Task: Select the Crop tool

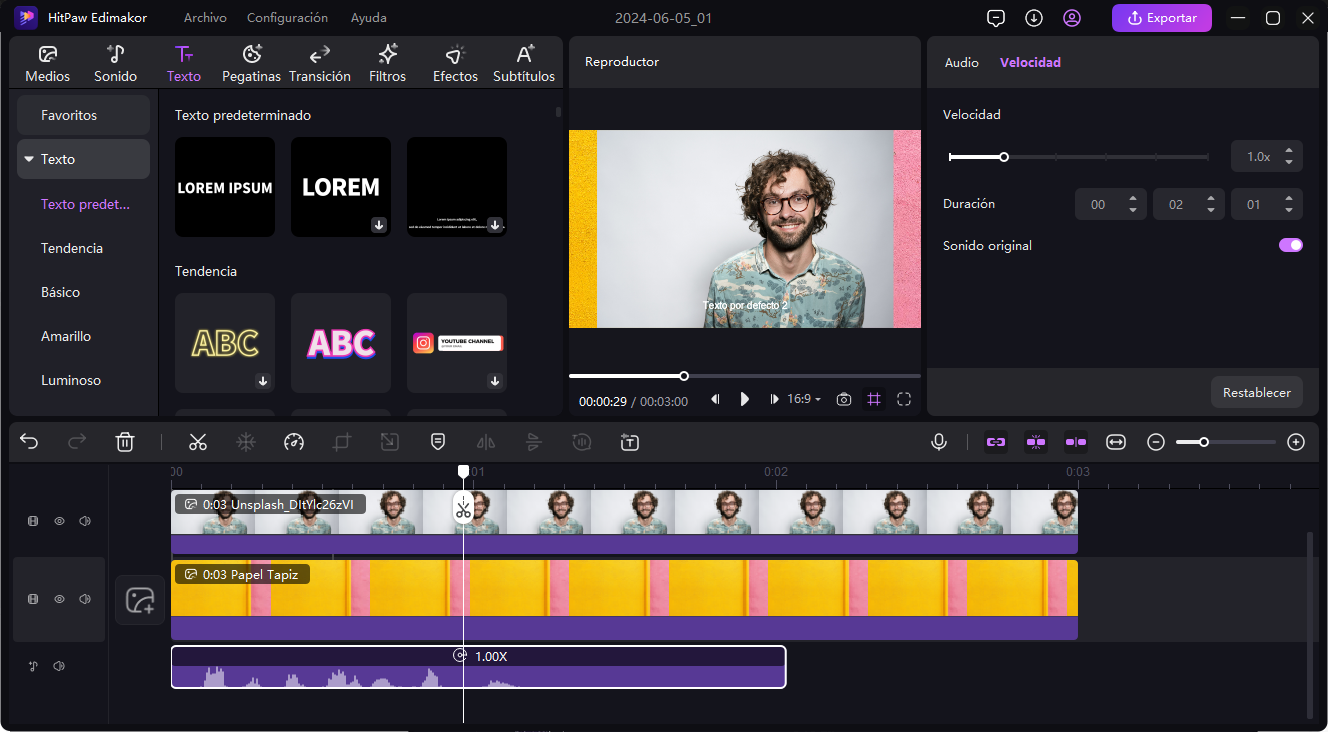Action: click(x=341, y=441)
